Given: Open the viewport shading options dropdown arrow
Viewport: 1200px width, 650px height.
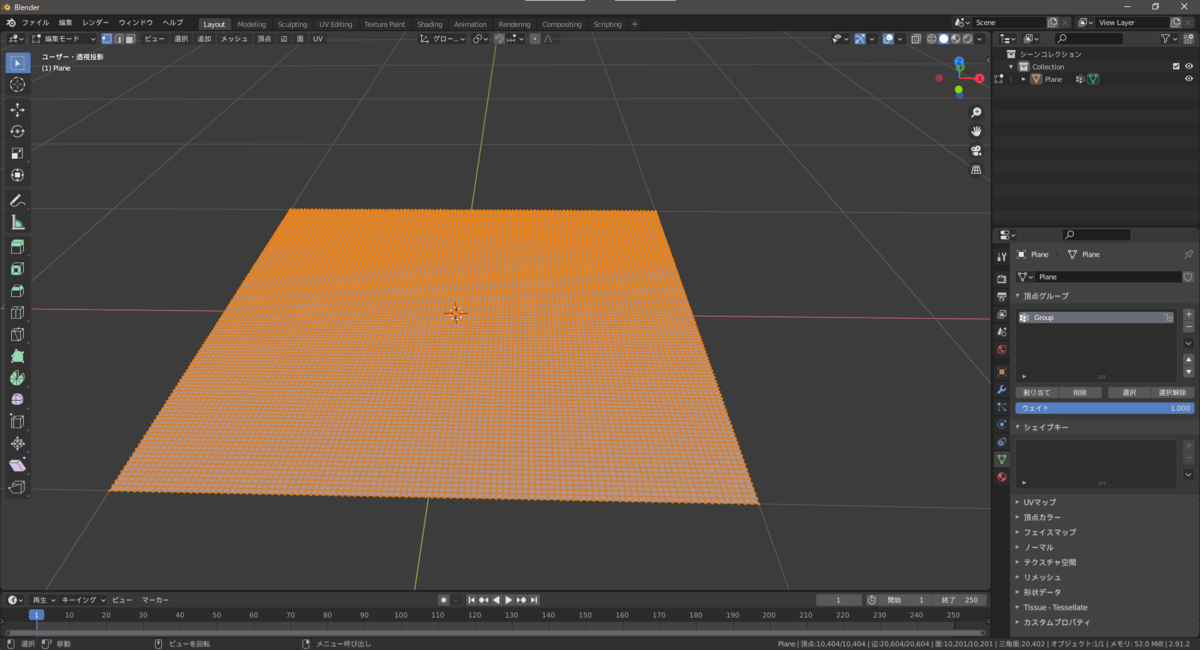Looking at the screenshot, I should coord(981,39).
